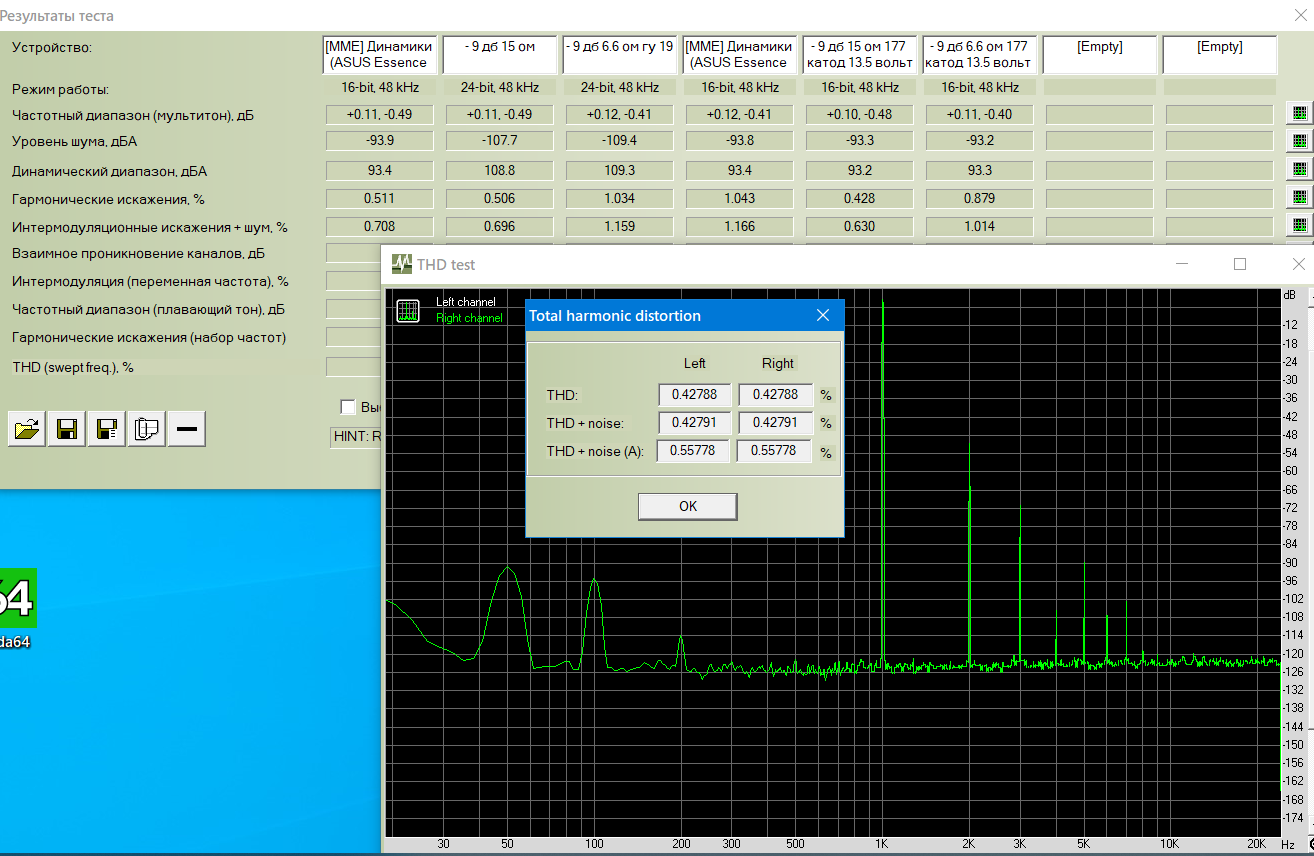Click the save-report floppy icon with list
The height and width of the screenshot is (856, 1314).
[x=107, y=429]
